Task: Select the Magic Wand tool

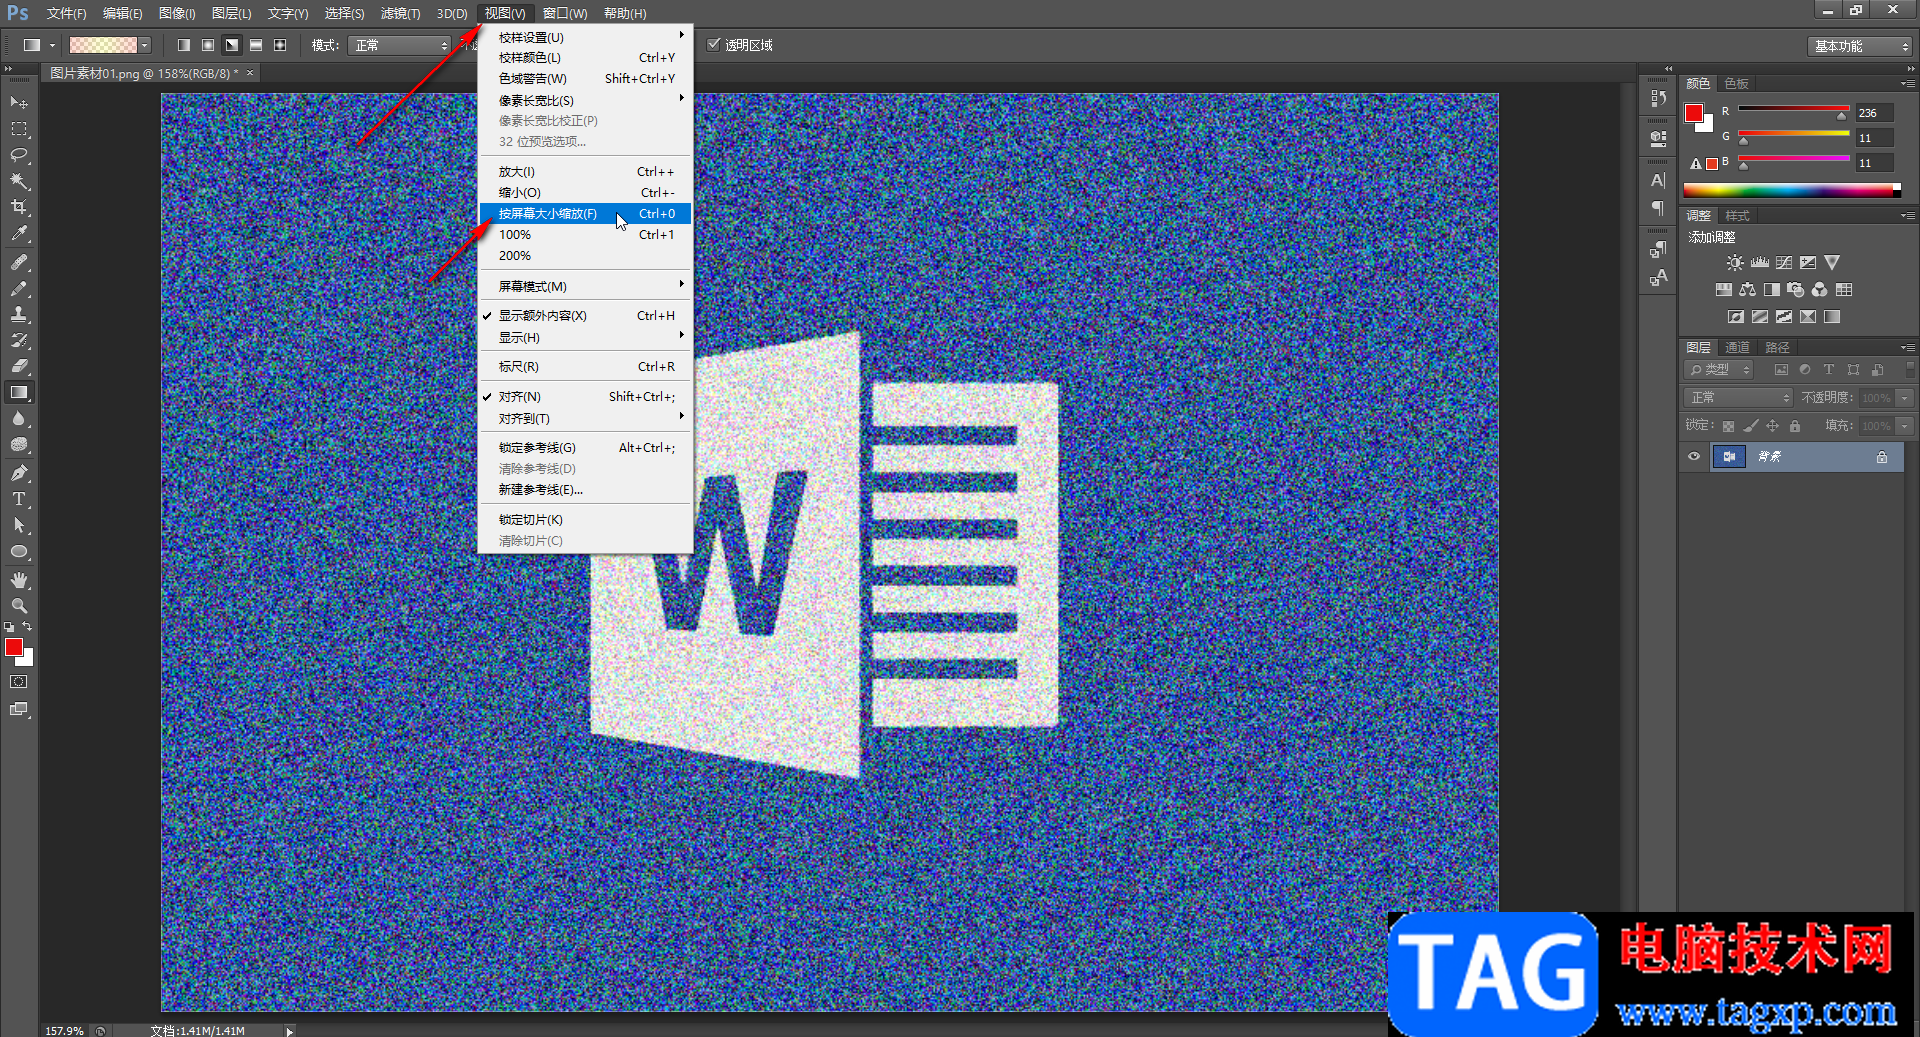Action: 19,181
